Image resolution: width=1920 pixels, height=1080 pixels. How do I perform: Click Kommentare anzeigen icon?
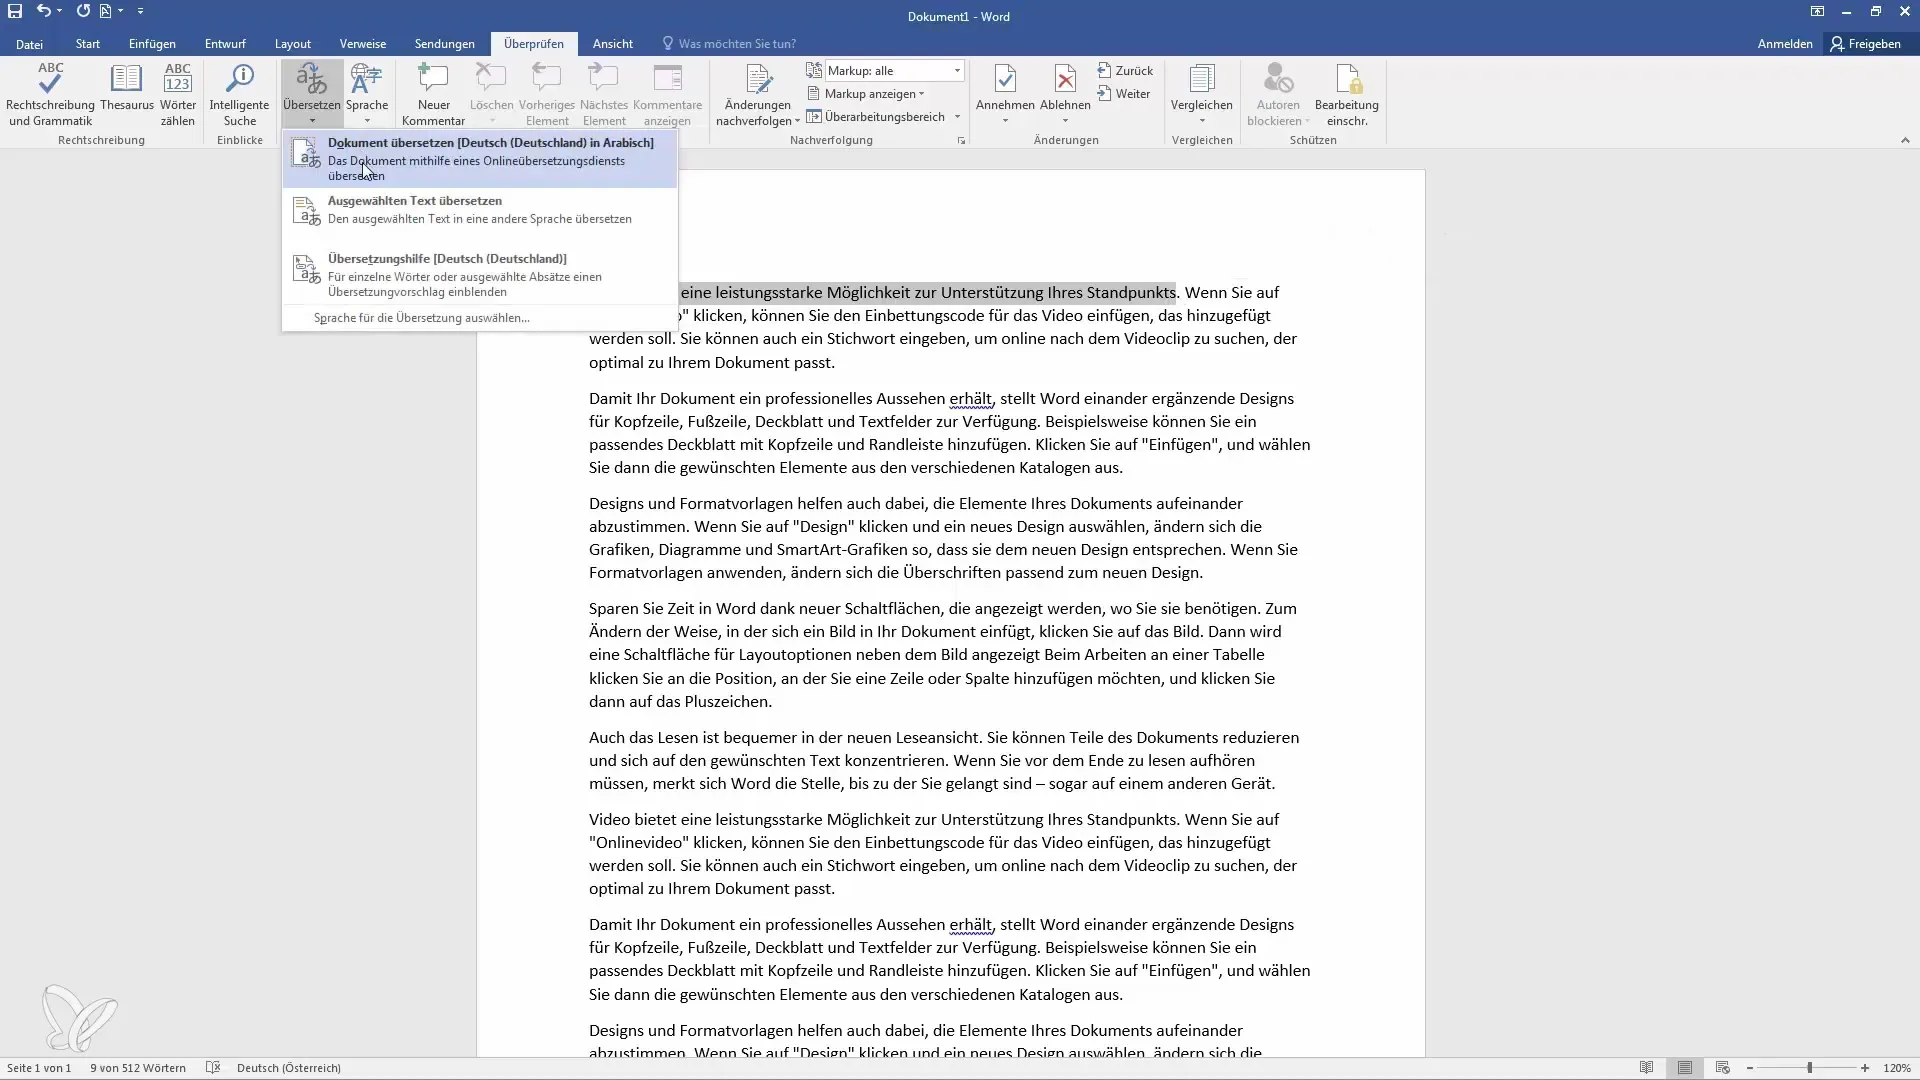[667, 95]
